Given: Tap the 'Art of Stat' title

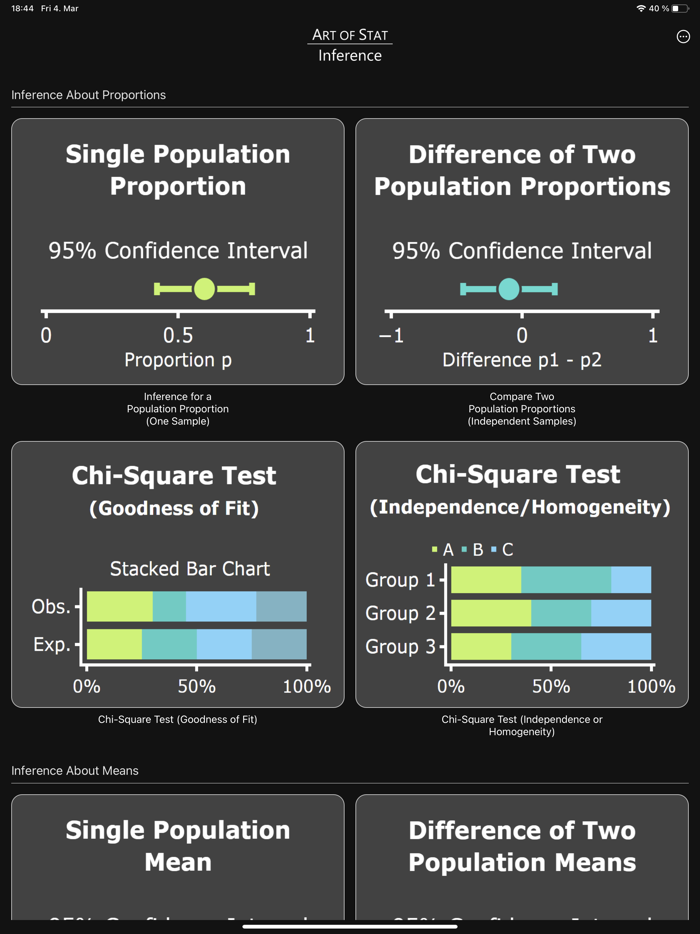Looking at the screenshot, I should pyautogui.click(x=349, y=34).
